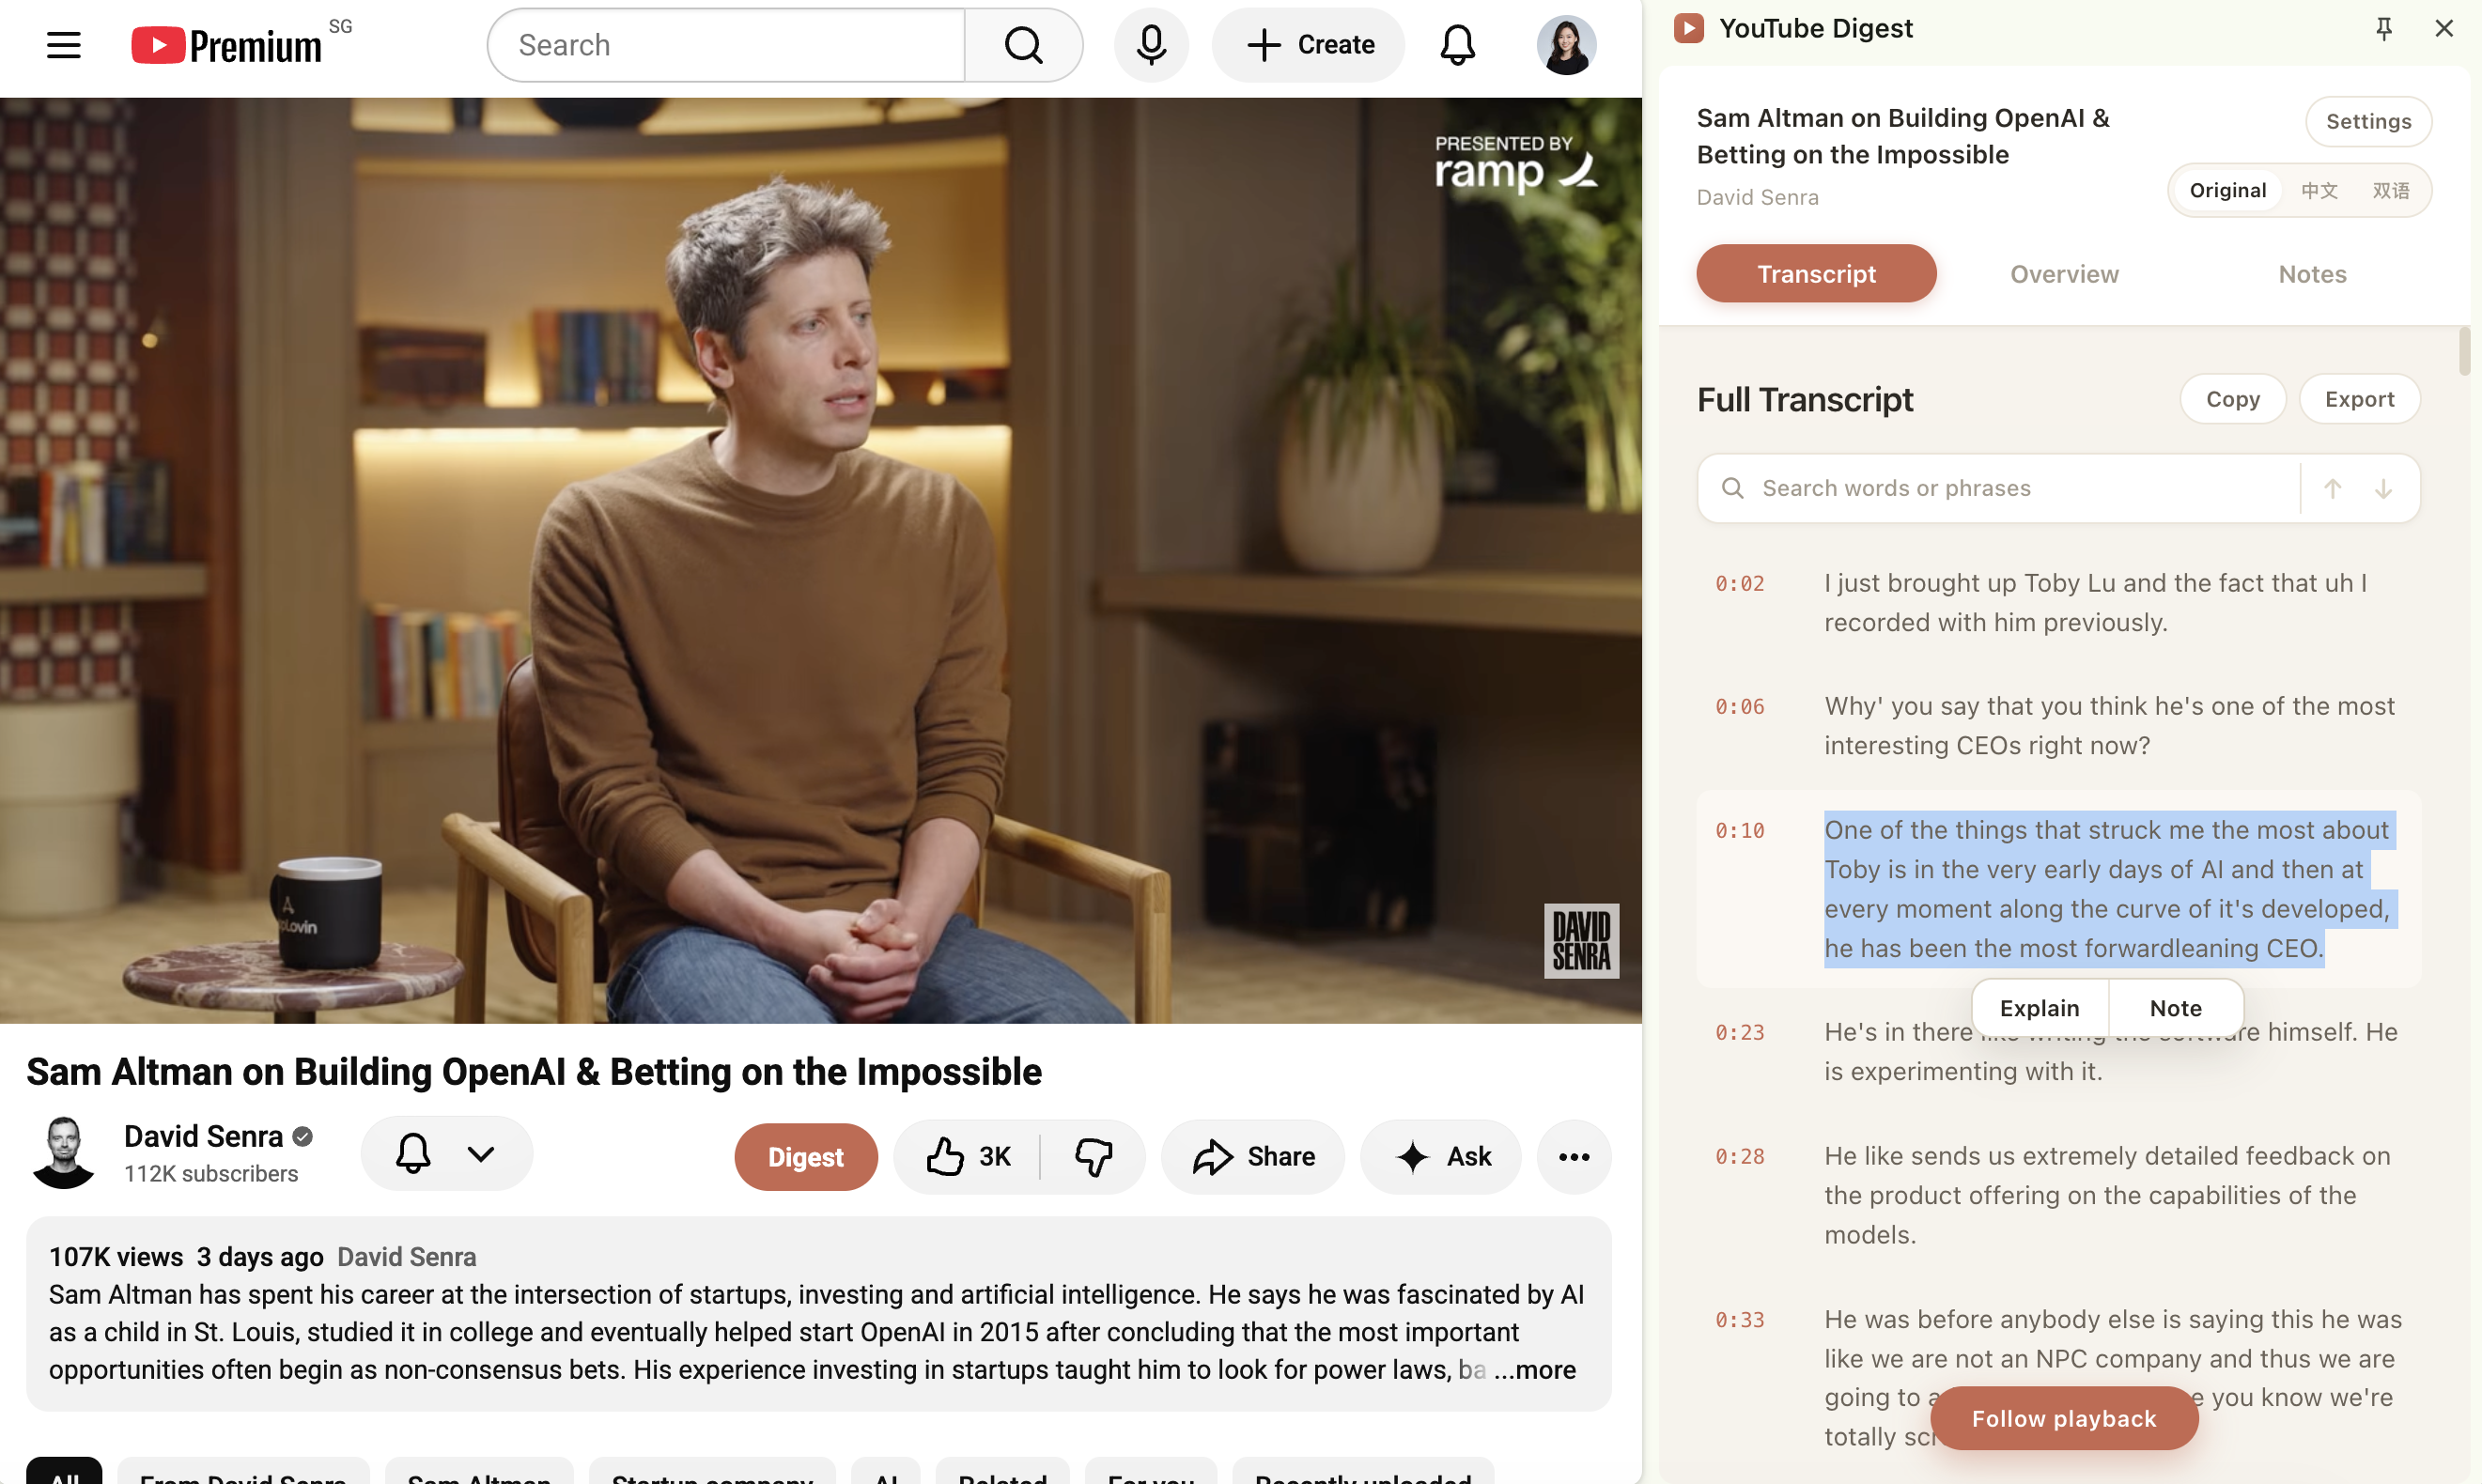Click the ramp sponsor logo on video
This screenshot has height=1484, width=2482.
coord(1516,163)
